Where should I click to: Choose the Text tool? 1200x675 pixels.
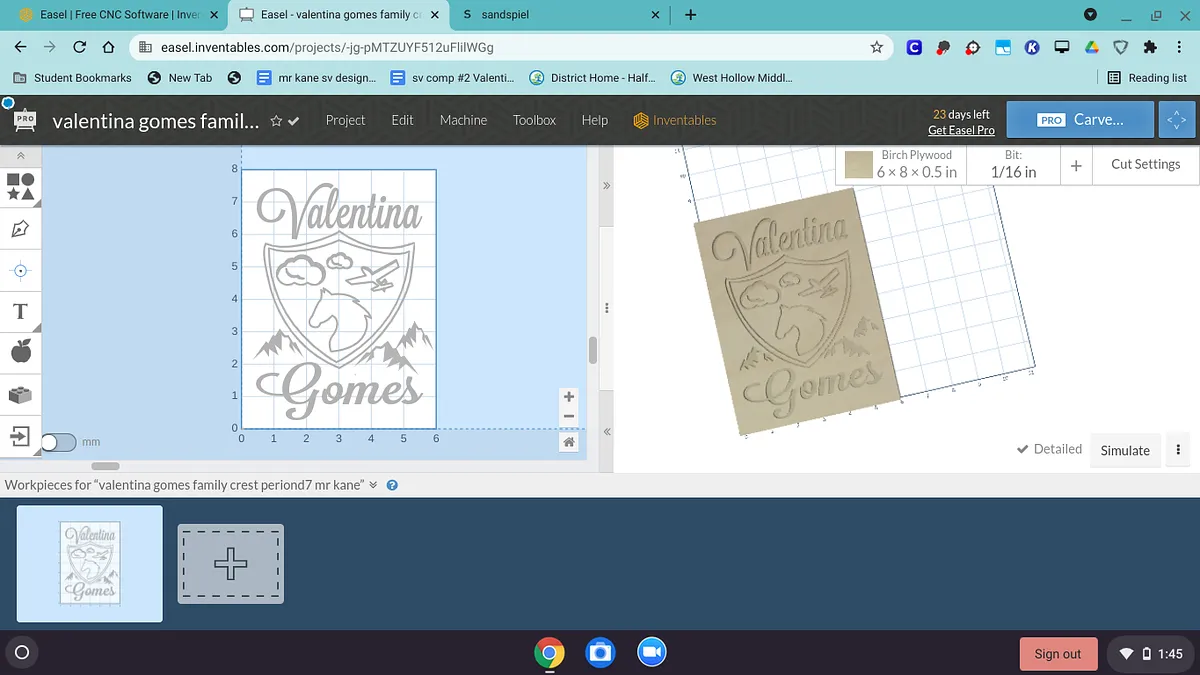point(20,311)
